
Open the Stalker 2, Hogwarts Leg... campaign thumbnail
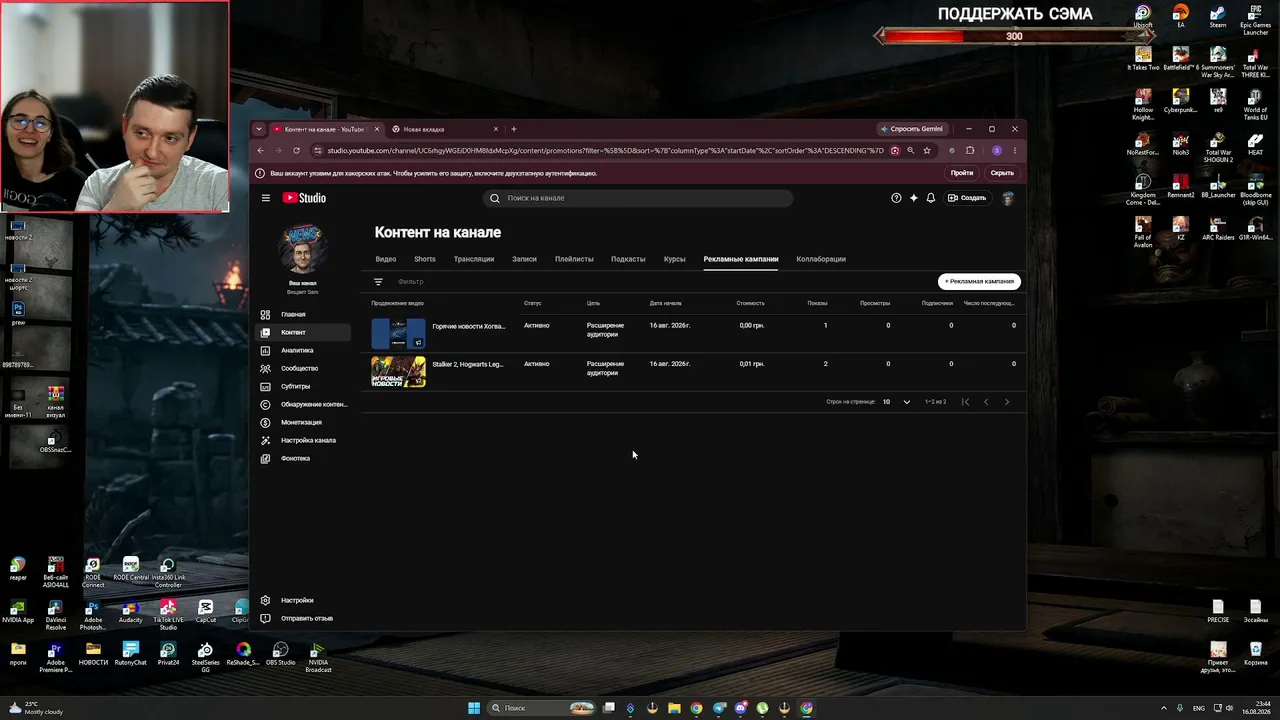[398, 372]
